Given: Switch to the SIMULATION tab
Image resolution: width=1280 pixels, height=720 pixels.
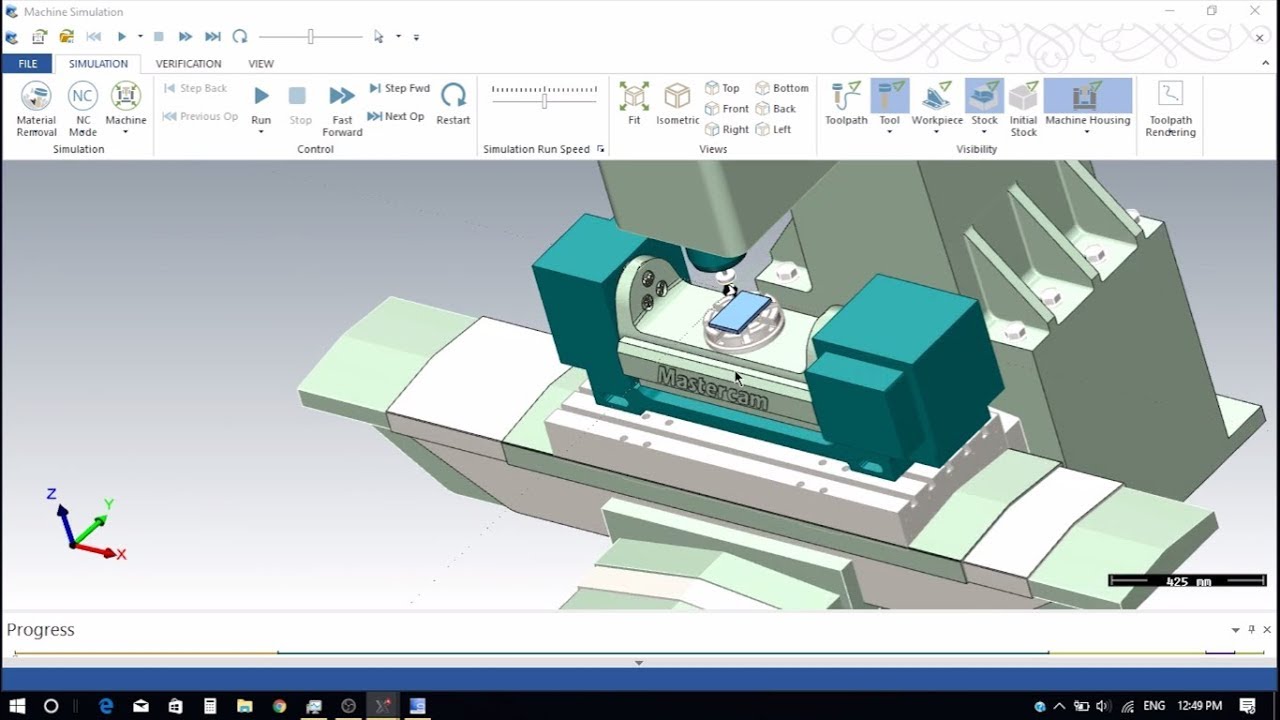Looking at the screenshot, I should (98, 64).
